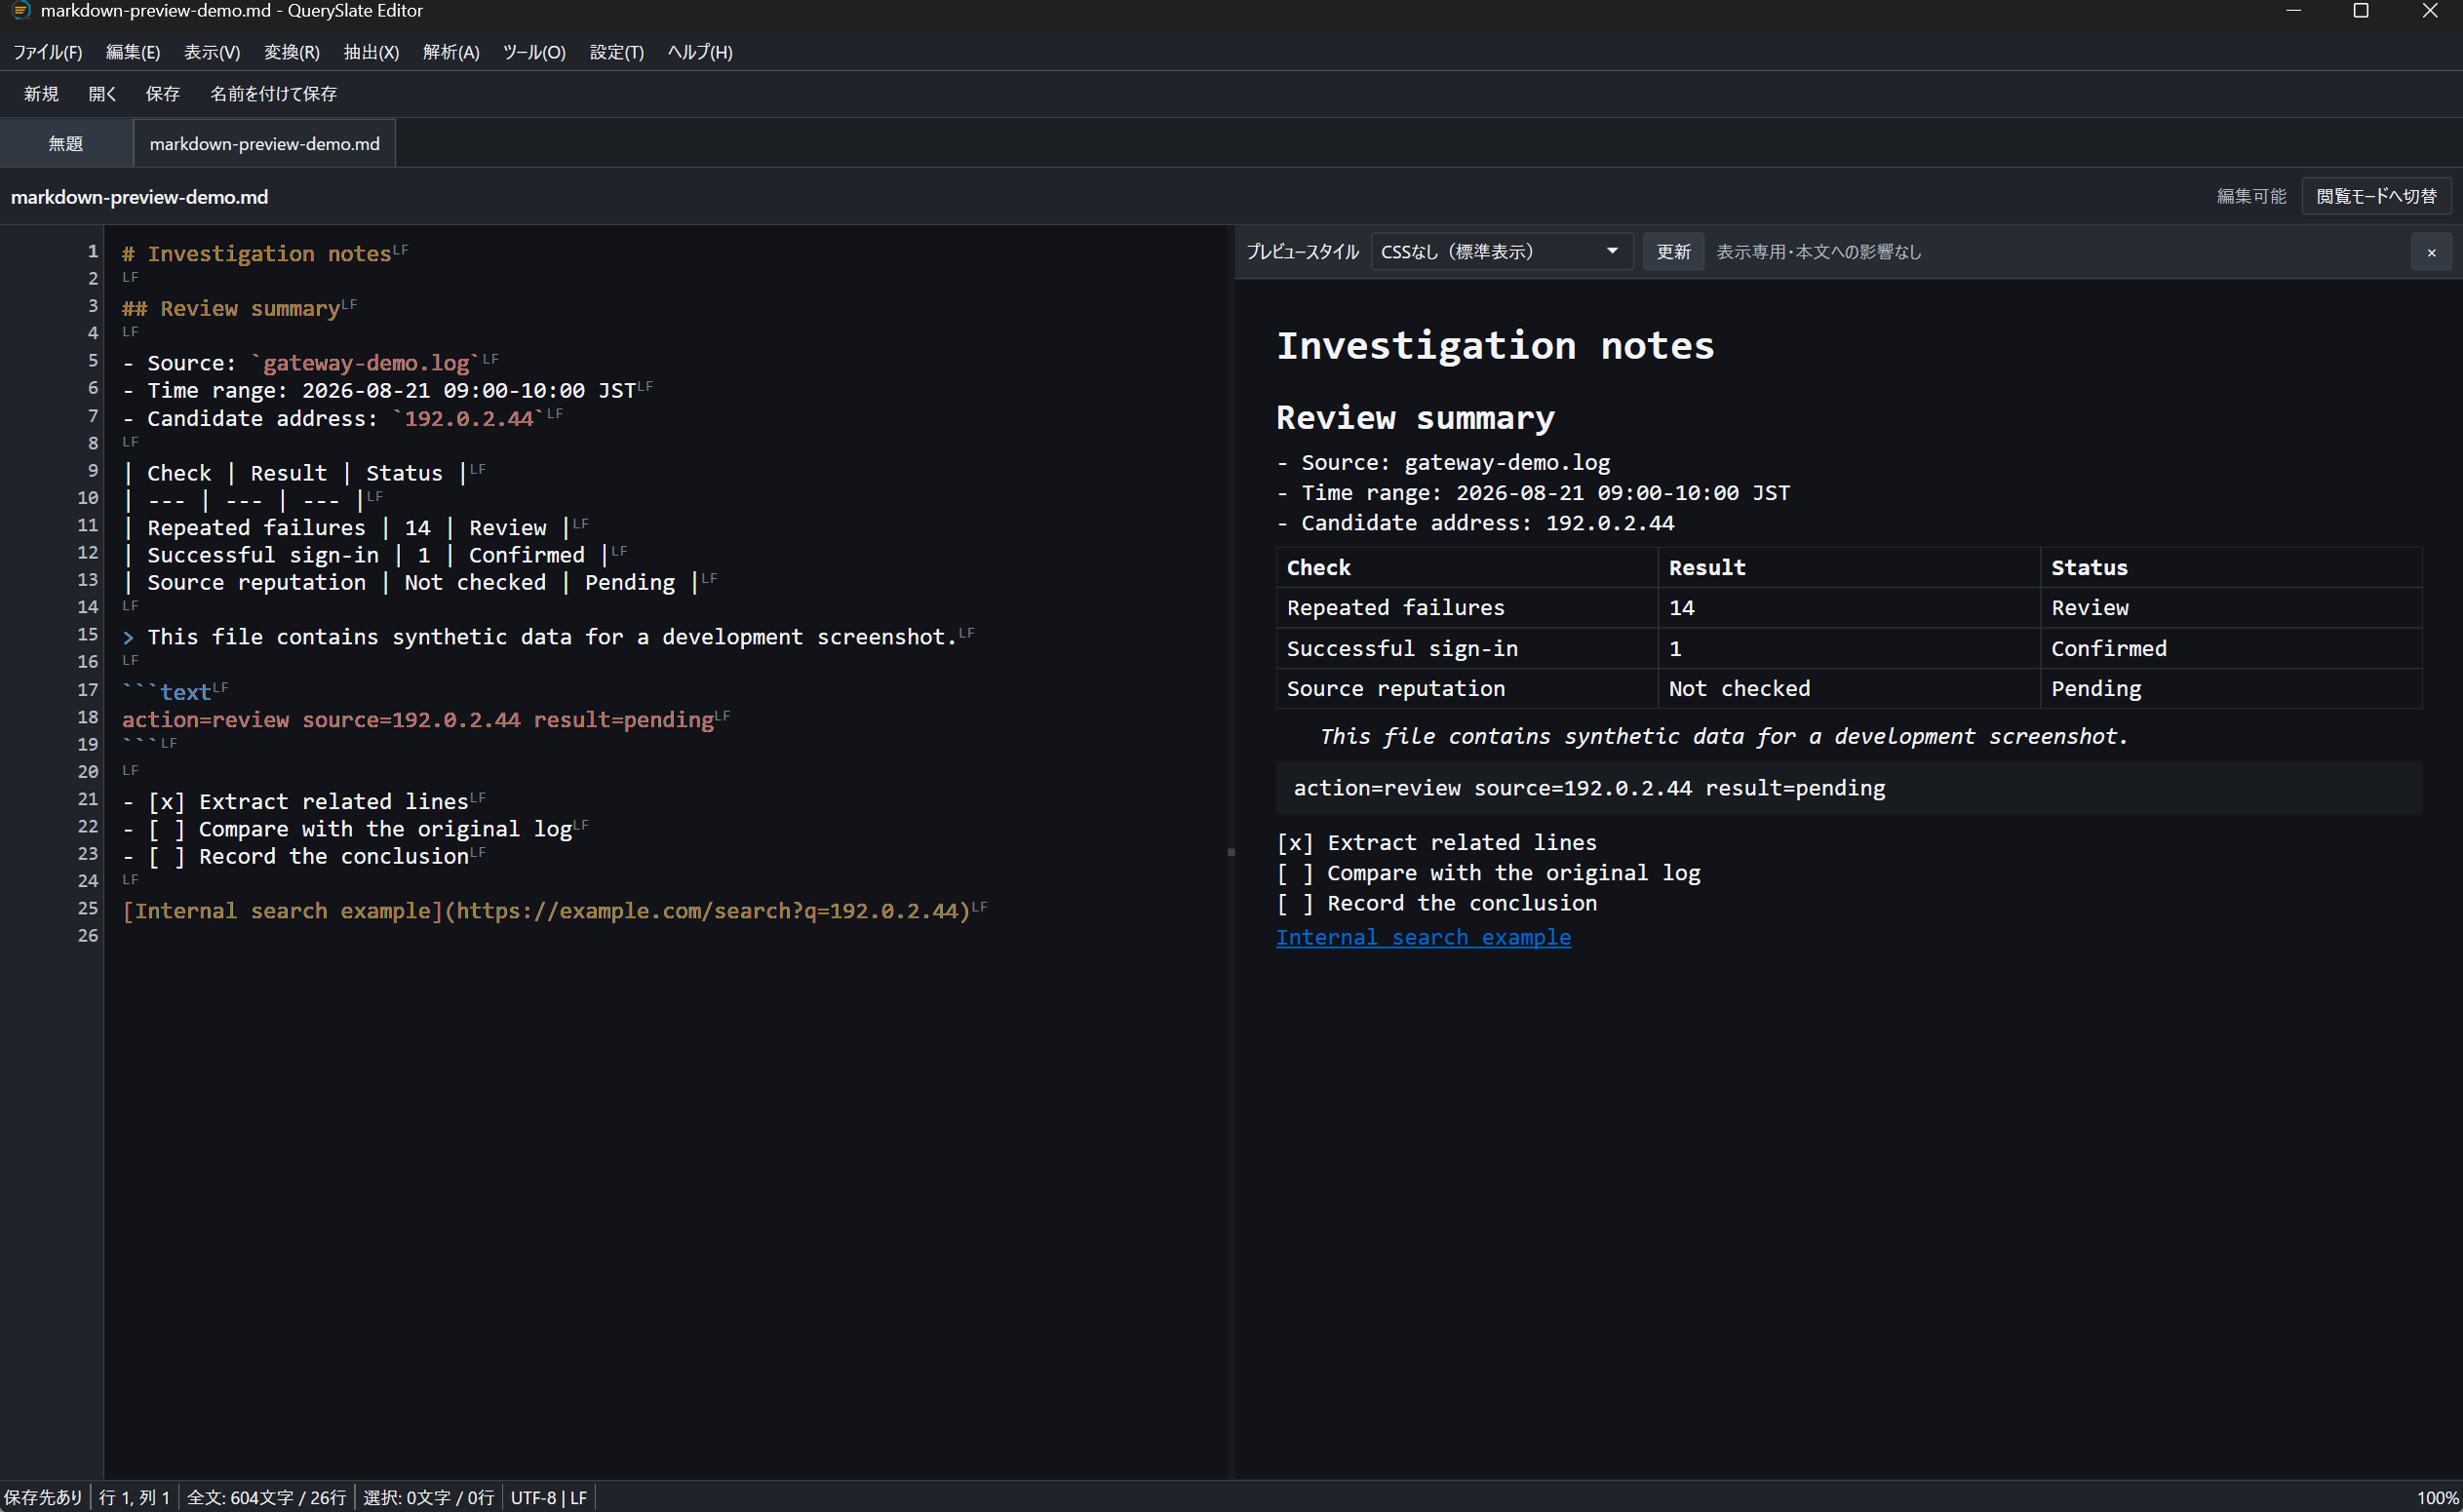The image size is (2463, 1512).
Task: Click the 開く toolbar button
Action: (103, 94)
